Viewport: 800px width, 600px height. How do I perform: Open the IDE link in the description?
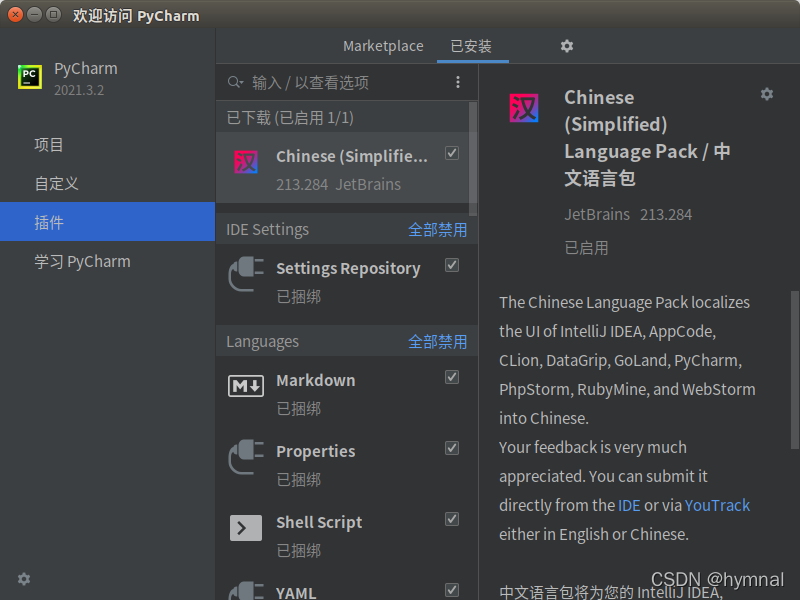(629, 505)
